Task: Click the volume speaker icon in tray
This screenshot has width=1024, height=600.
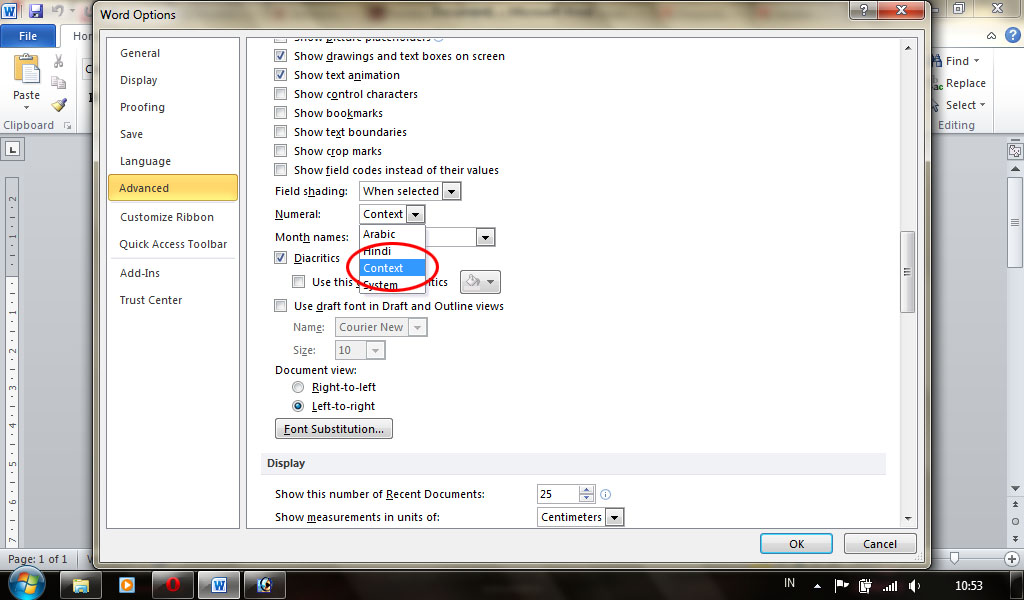Action: [x=914, y=585]
